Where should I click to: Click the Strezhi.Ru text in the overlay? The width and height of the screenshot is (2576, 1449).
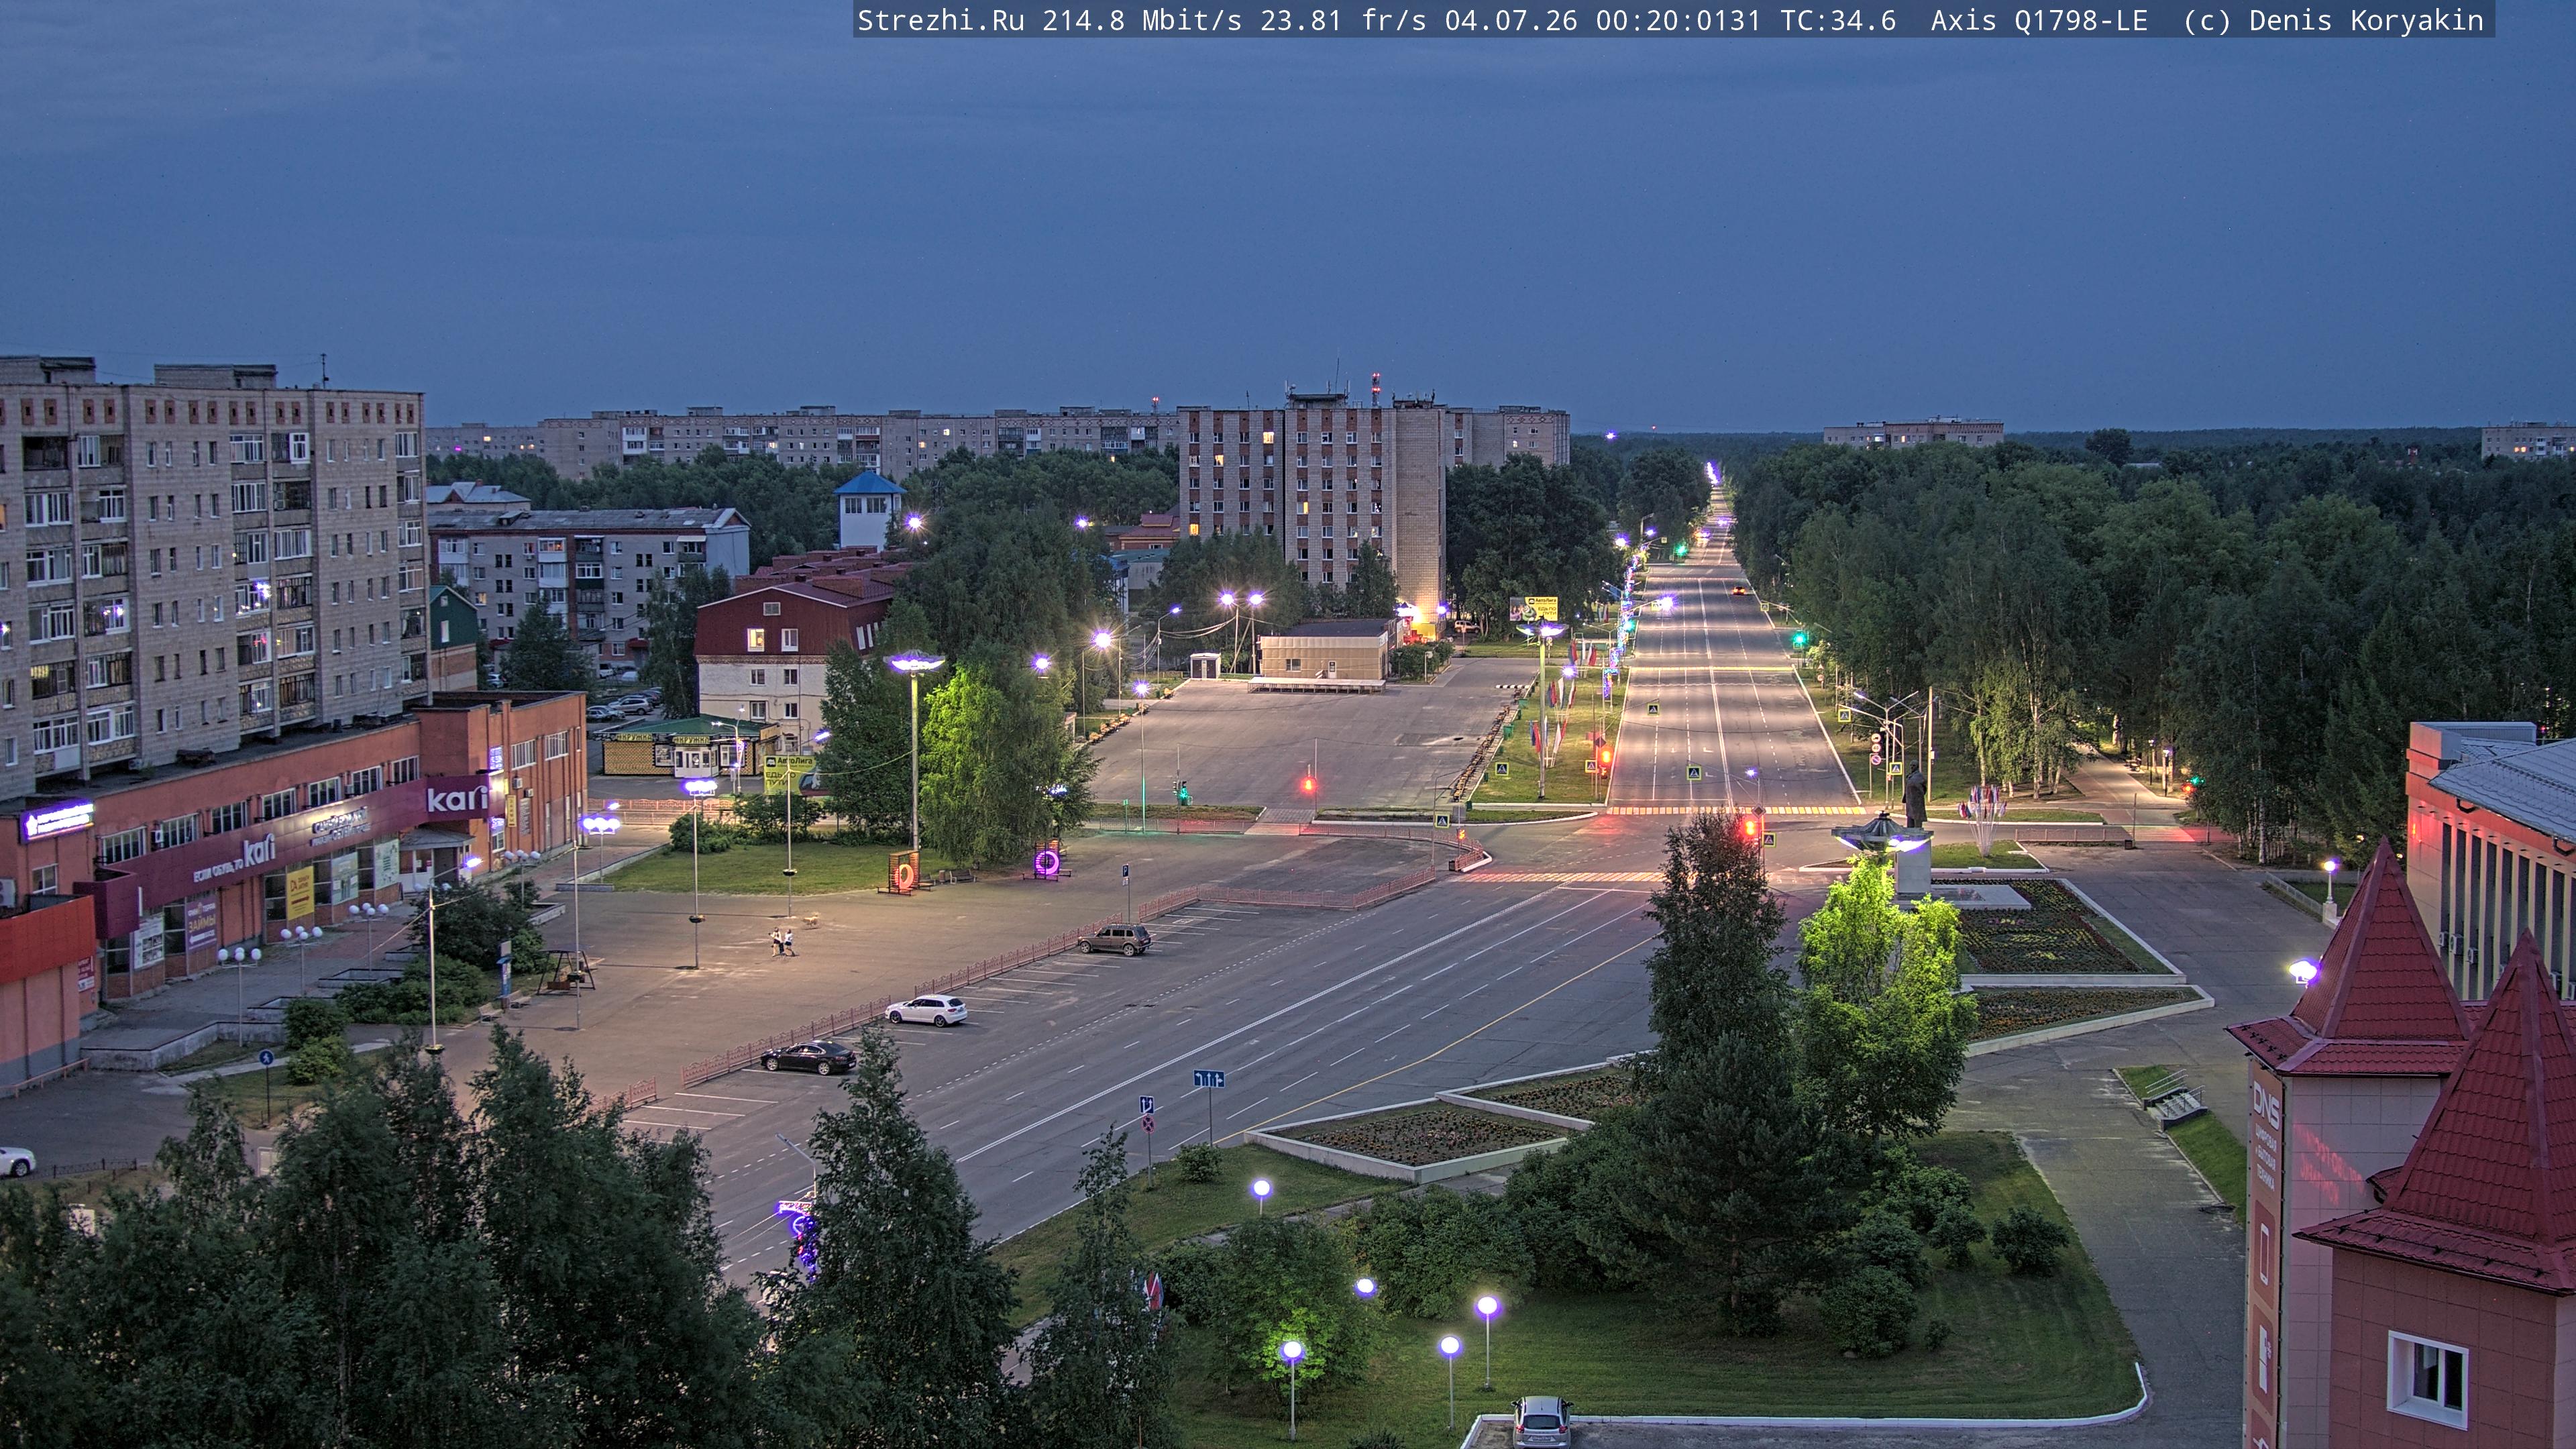click(940, 21)
